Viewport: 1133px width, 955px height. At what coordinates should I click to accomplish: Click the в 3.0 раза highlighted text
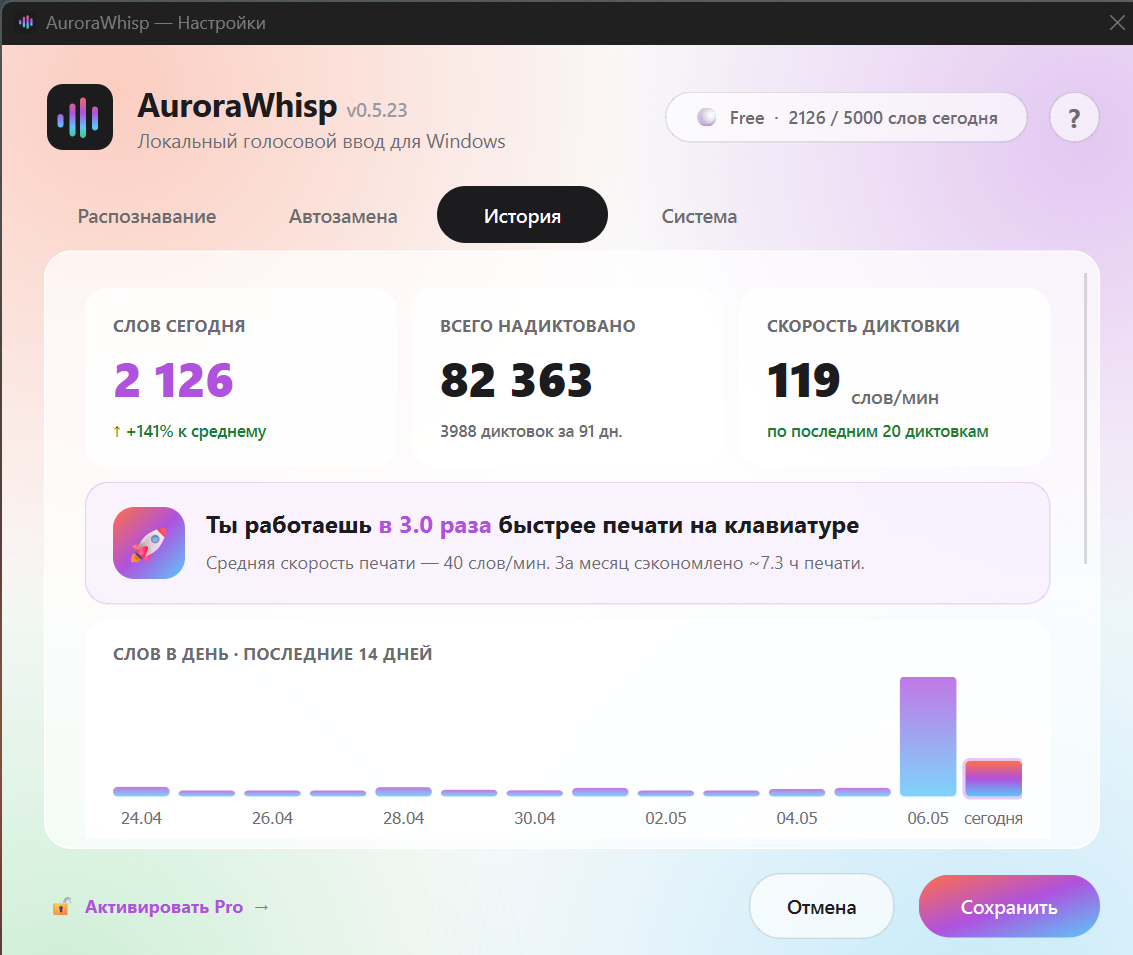pyautogui.click(x=435, y=525)
